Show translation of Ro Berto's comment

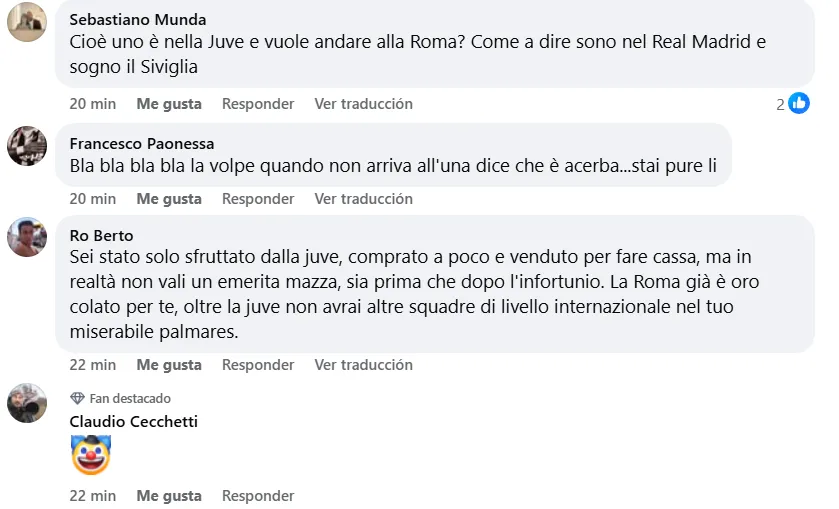[x=363, y=365]
